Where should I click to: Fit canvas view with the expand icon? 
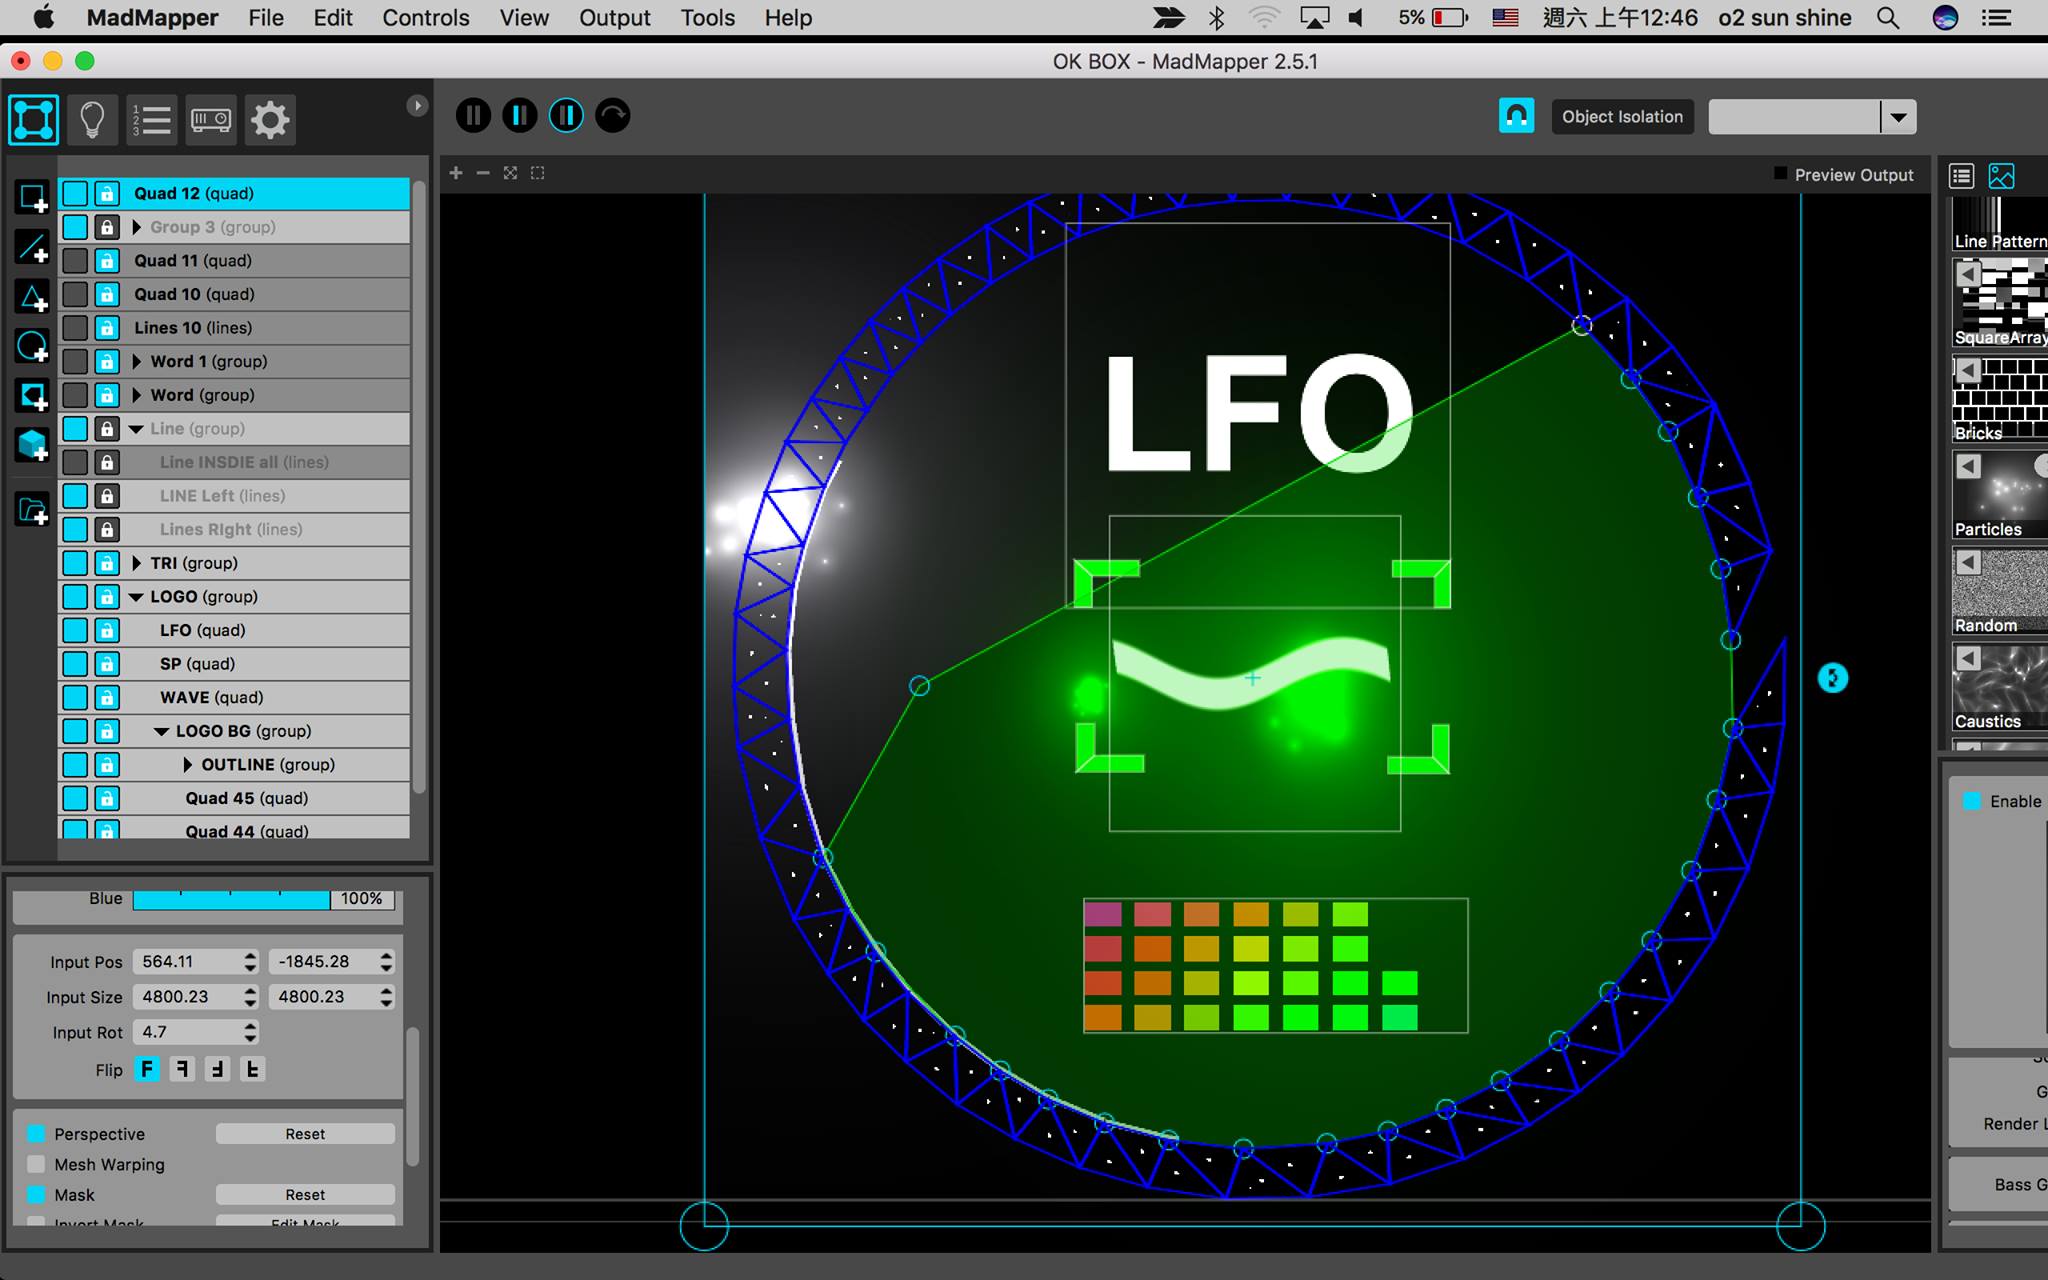click(x=511, y=173)
